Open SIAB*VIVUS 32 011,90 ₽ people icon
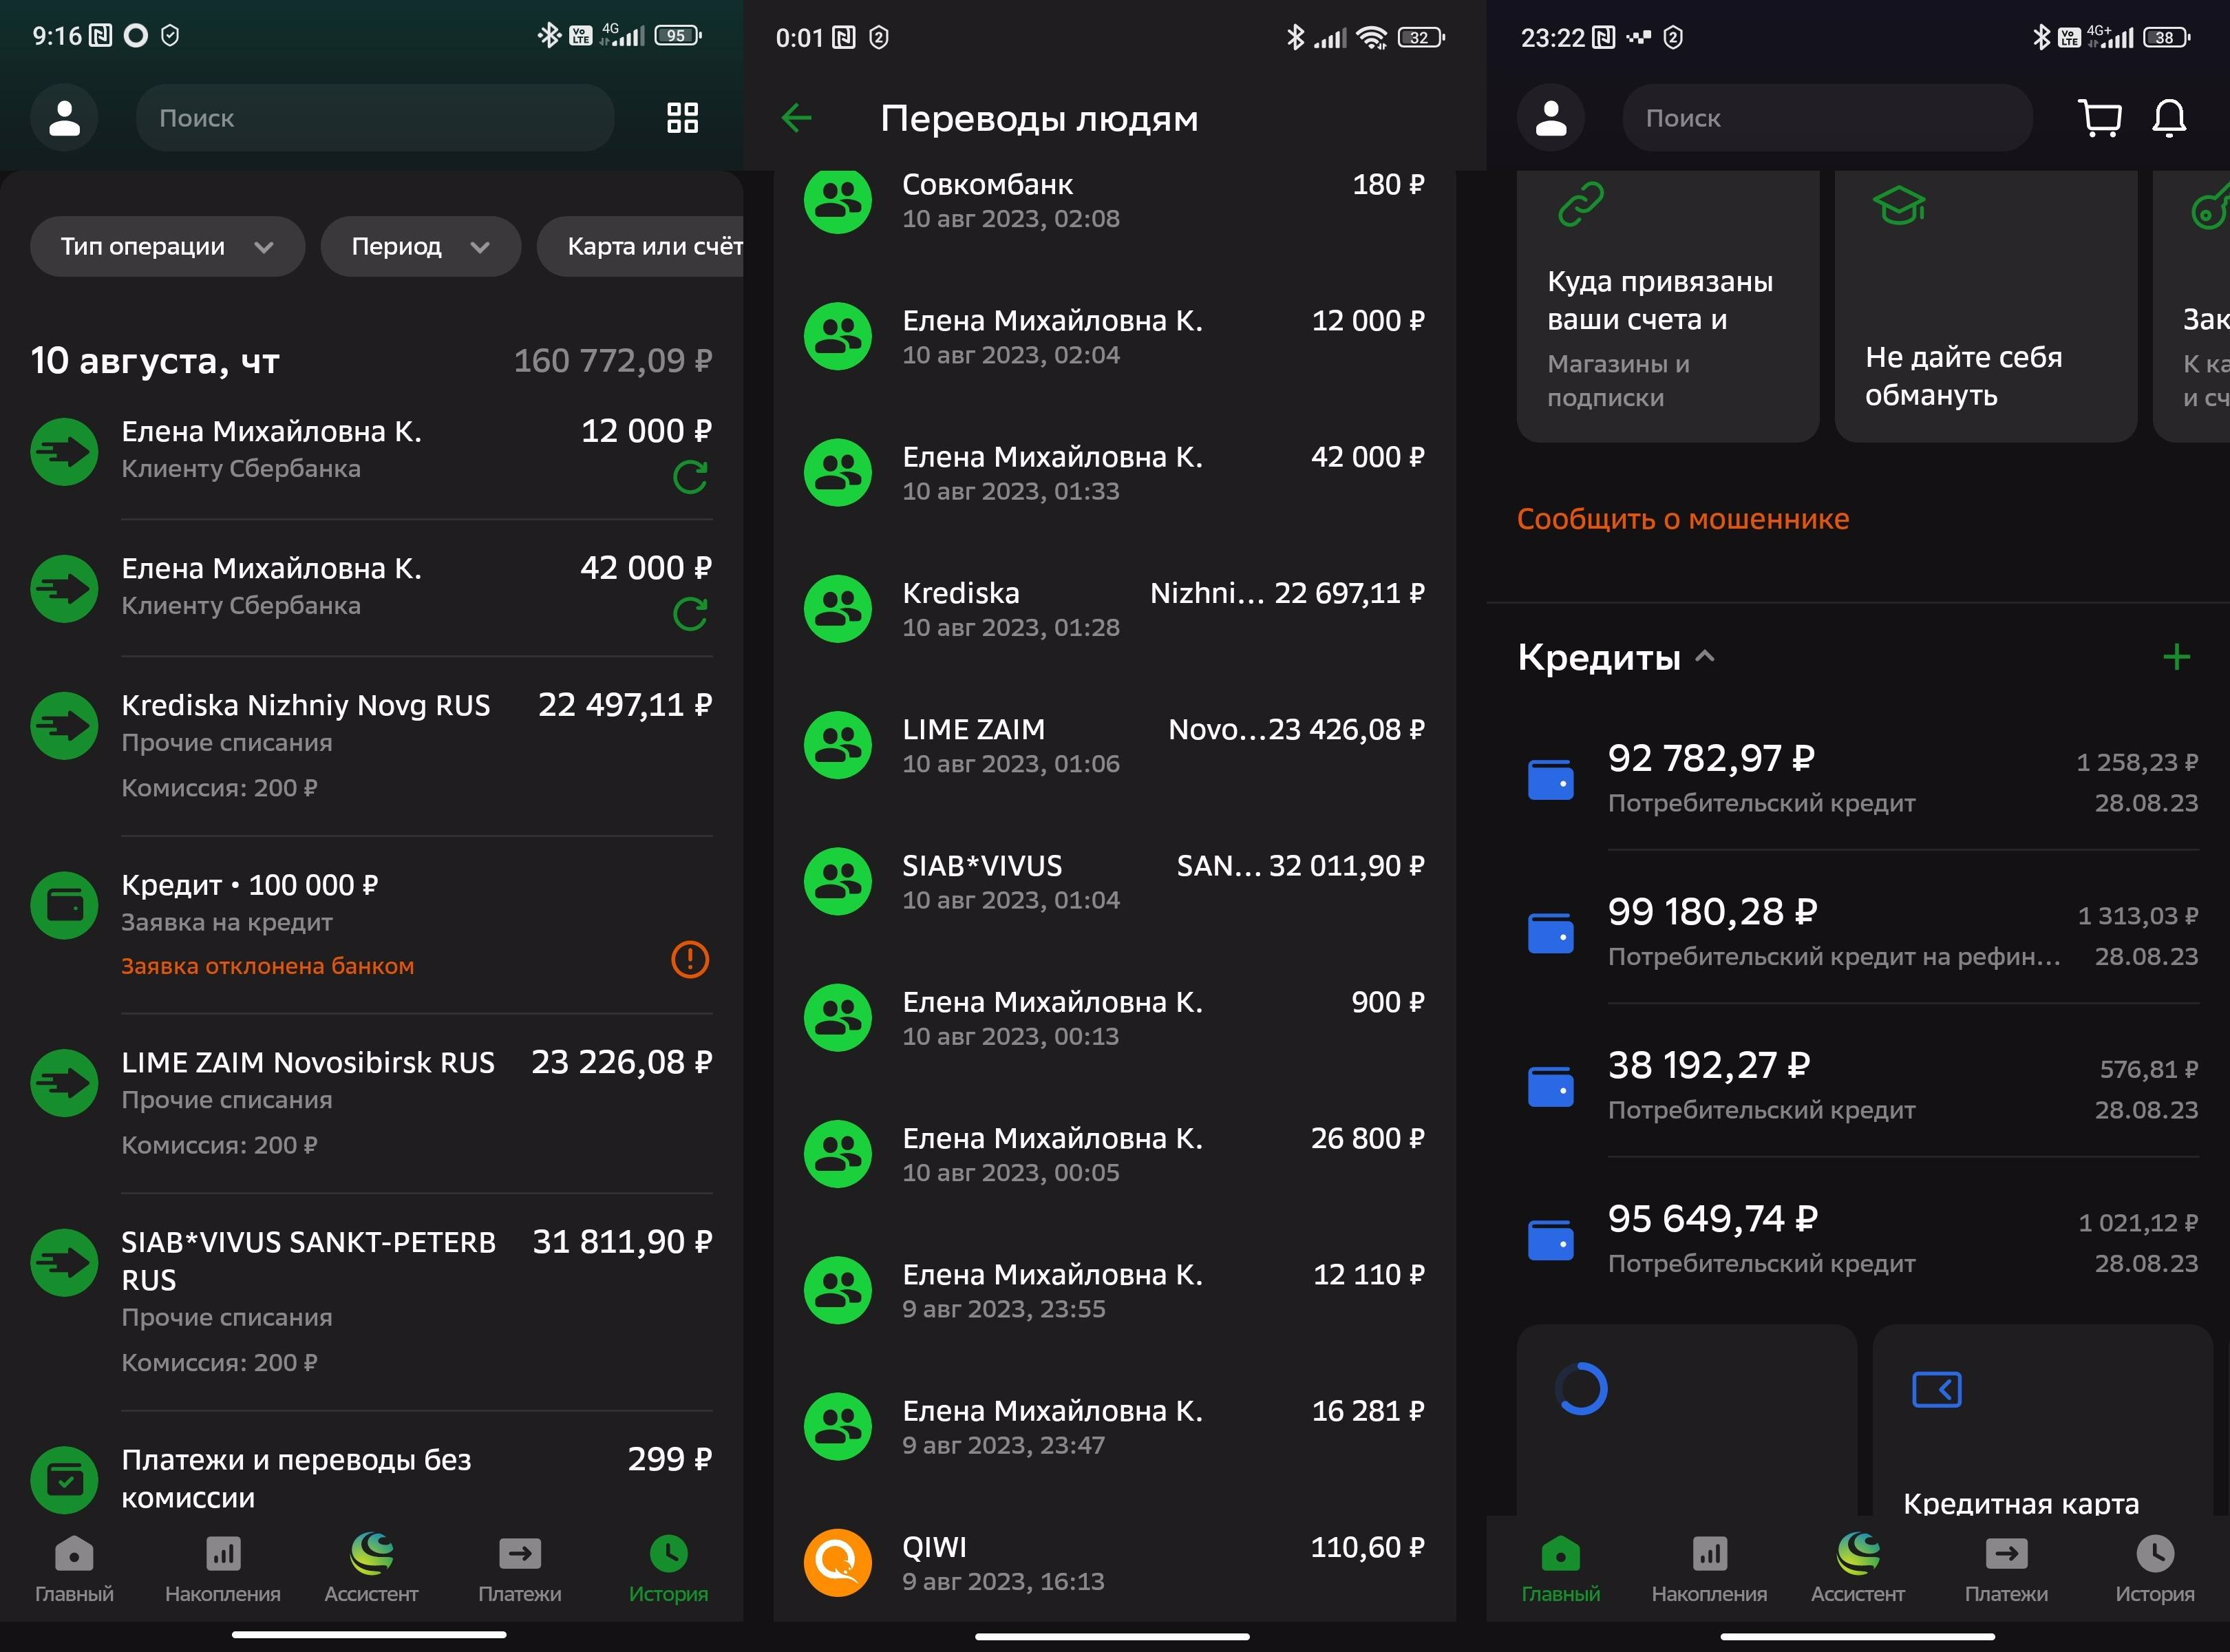 click(838, 881)
